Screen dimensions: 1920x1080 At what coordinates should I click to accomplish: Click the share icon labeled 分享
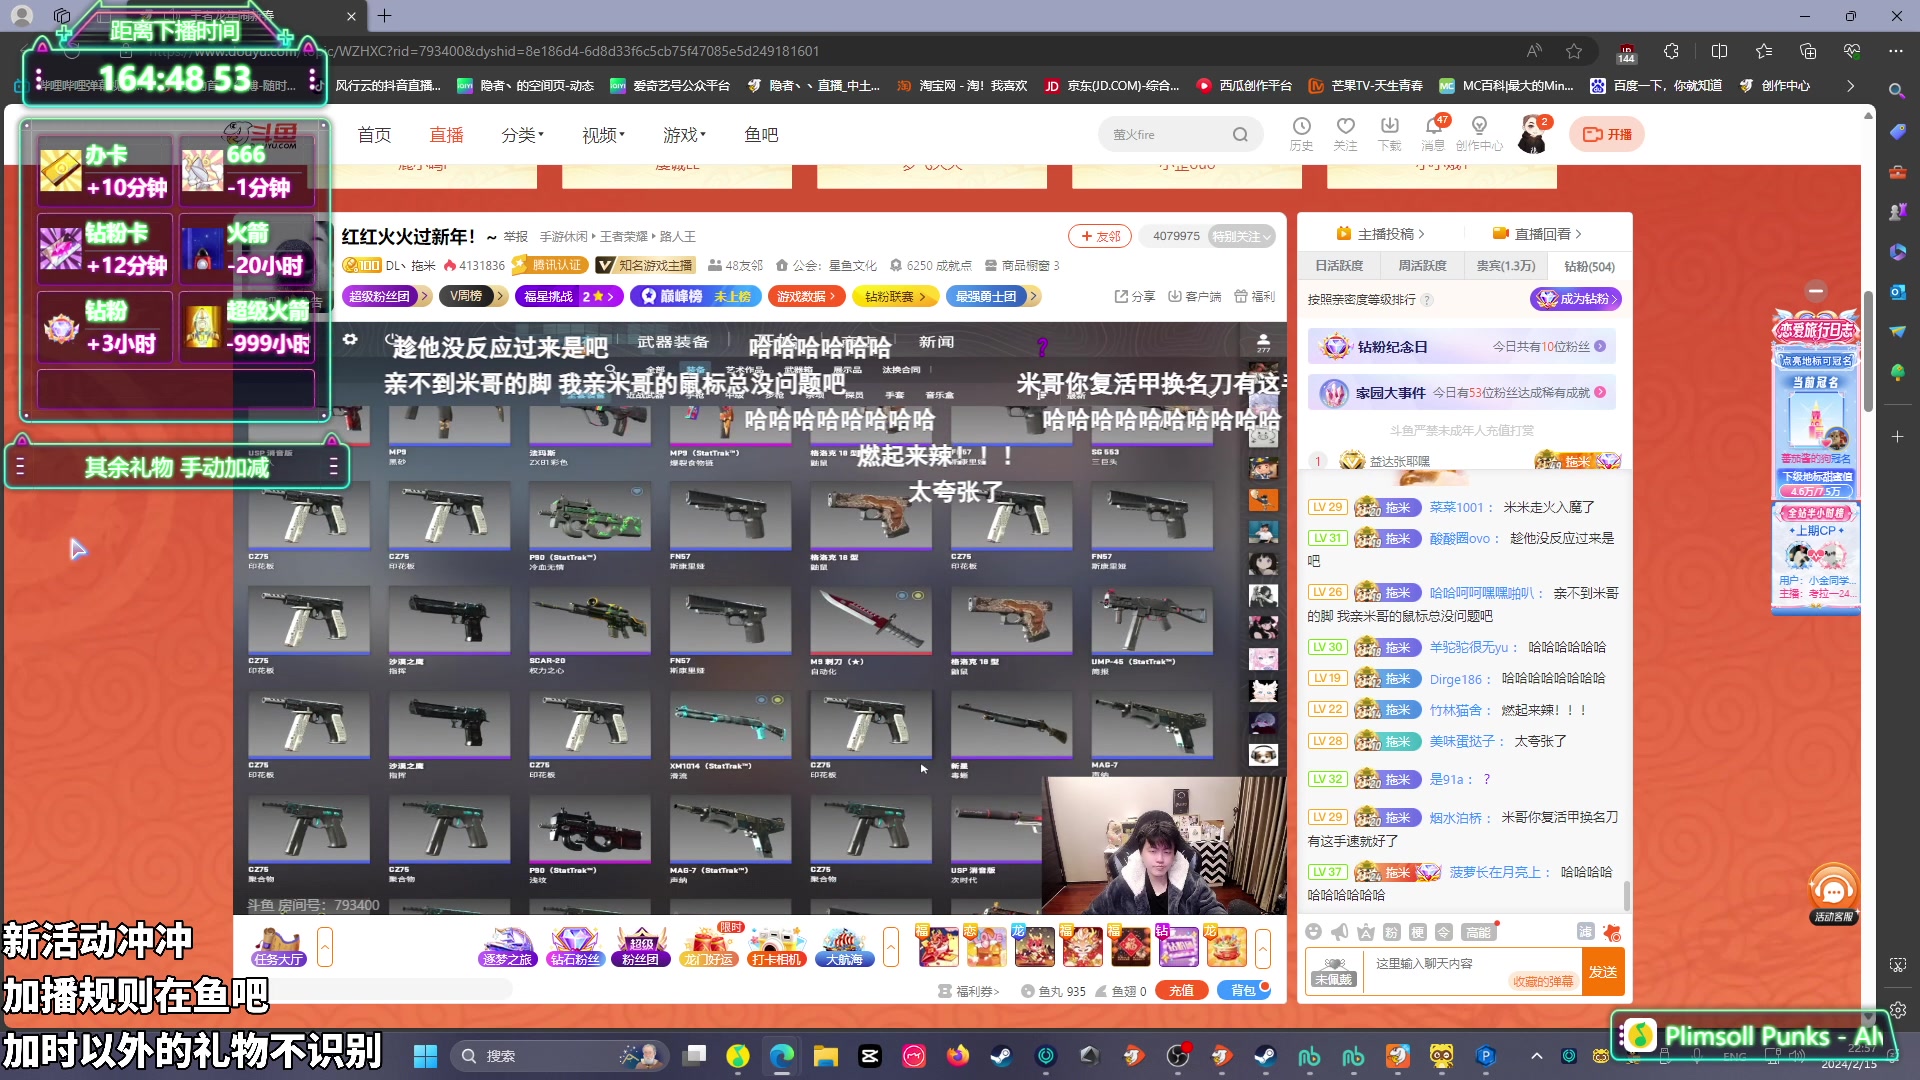click(1135, 297)
